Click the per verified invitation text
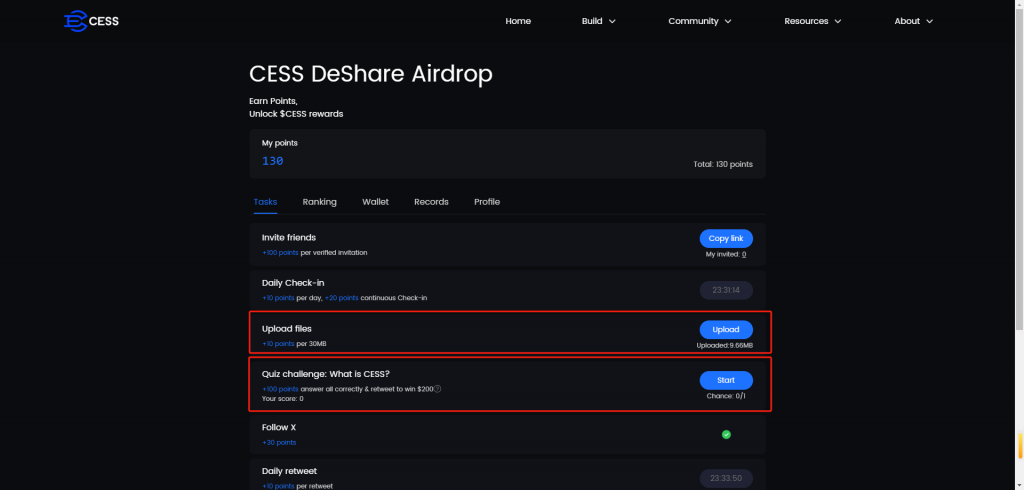Viewport: 1024px width, 490px height. 334,252
